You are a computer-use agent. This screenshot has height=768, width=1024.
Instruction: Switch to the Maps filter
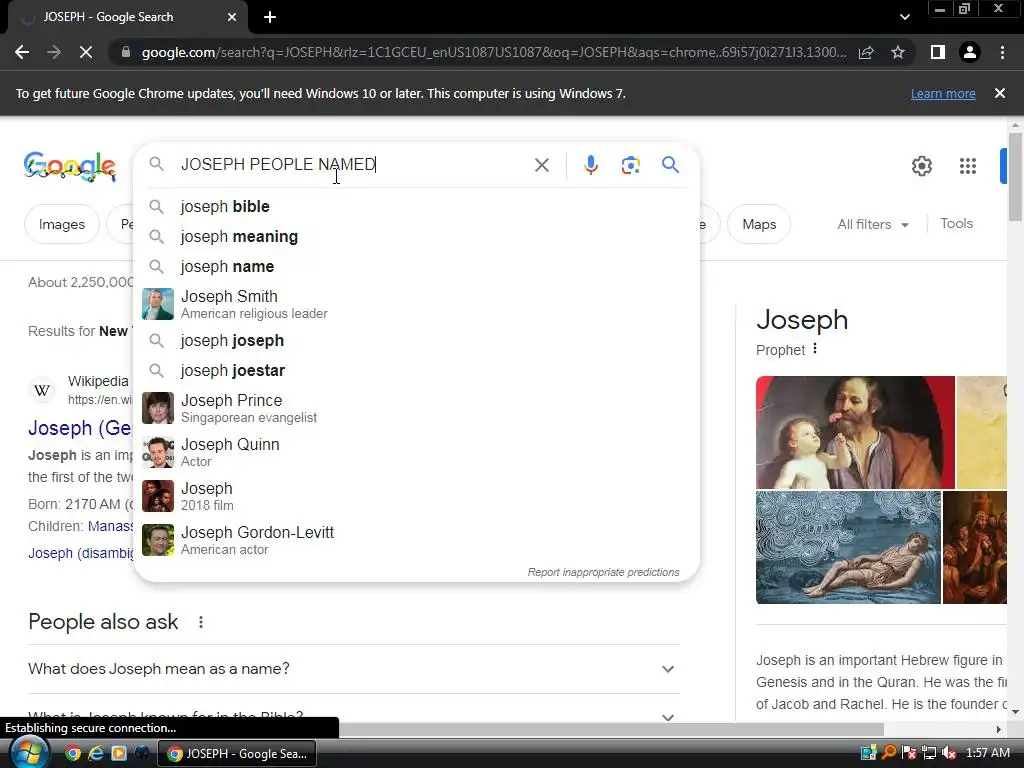[759, 224]
